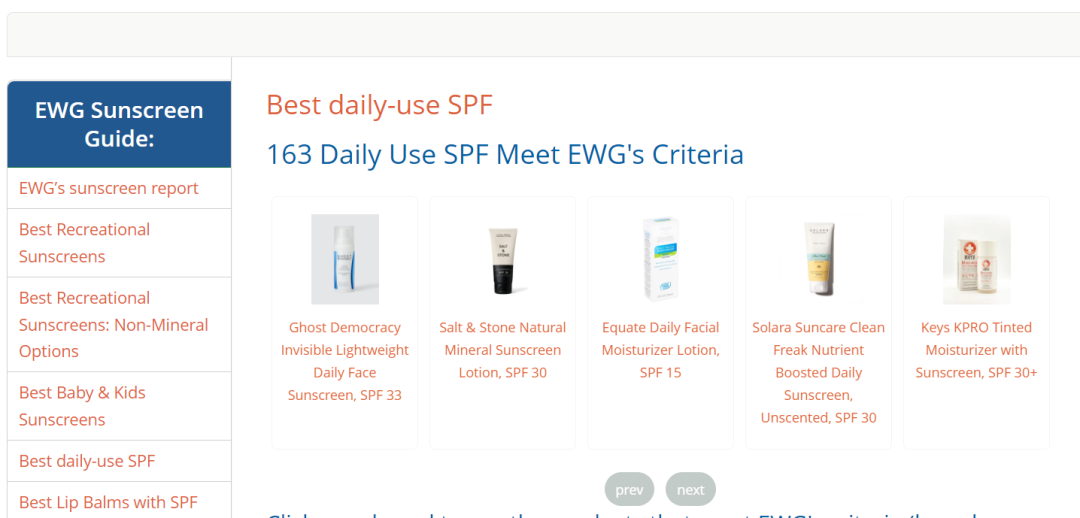Click Keys KPRO Tinted Moisturizer title link
1080x518 pixels.
tap(977, 350)
